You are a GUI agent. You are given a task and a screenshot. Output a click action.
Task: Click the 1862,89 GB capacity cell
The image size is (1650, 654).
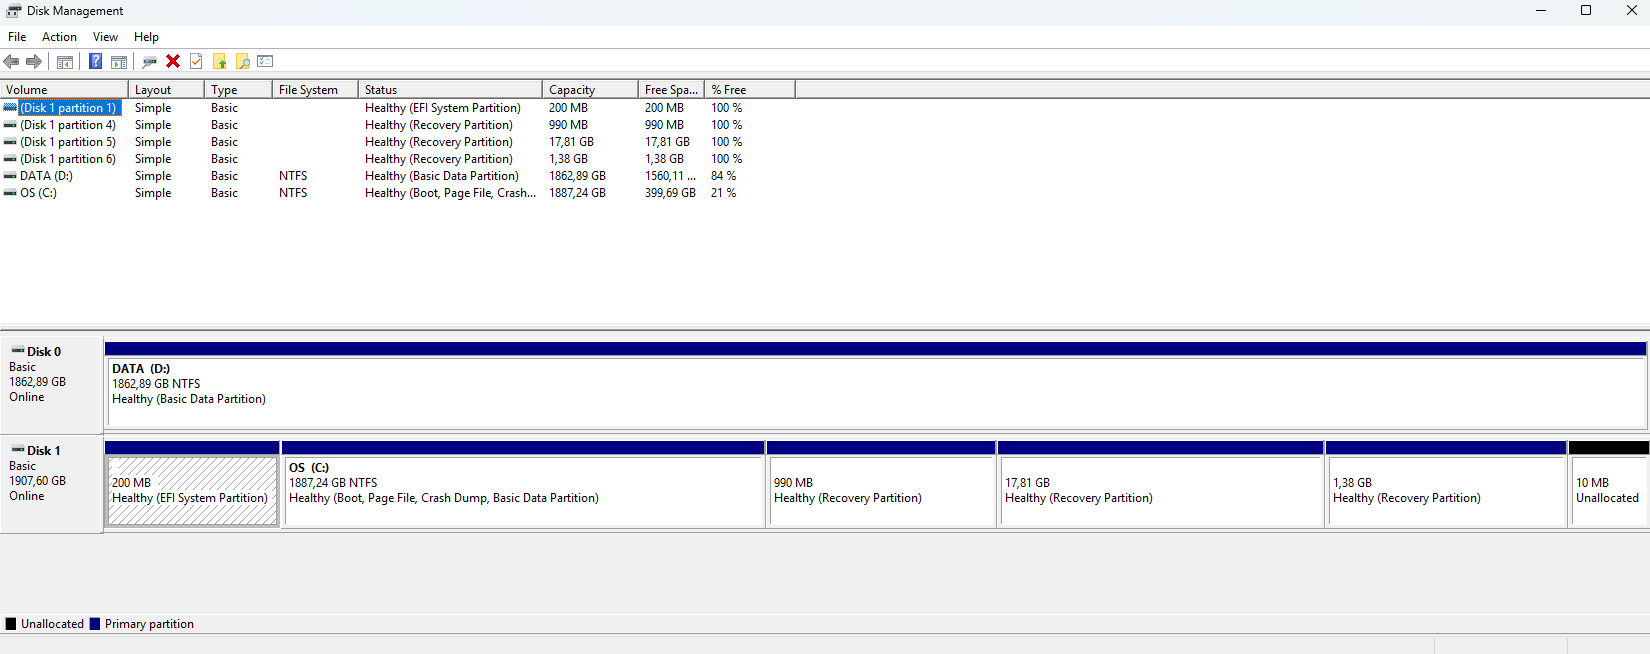(x=577, y=176)
